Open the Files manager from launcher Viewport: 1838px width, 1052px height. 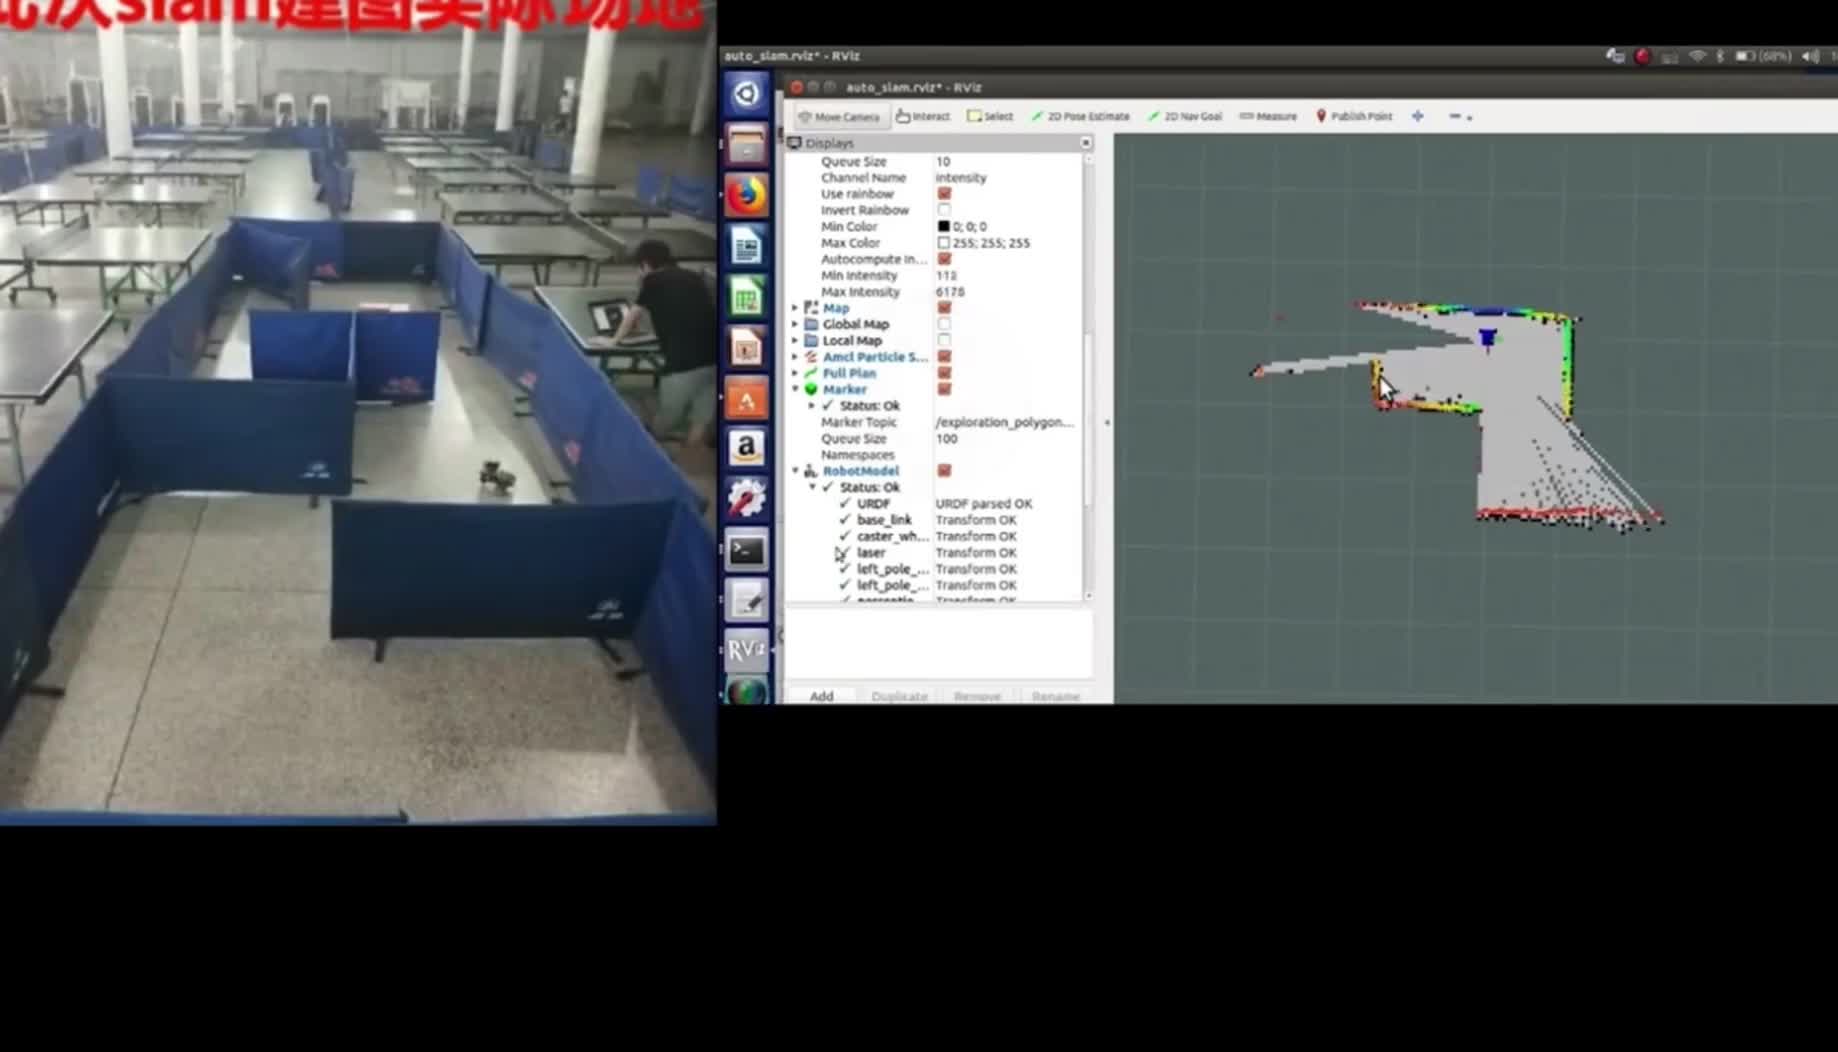[x=746, y=145]
